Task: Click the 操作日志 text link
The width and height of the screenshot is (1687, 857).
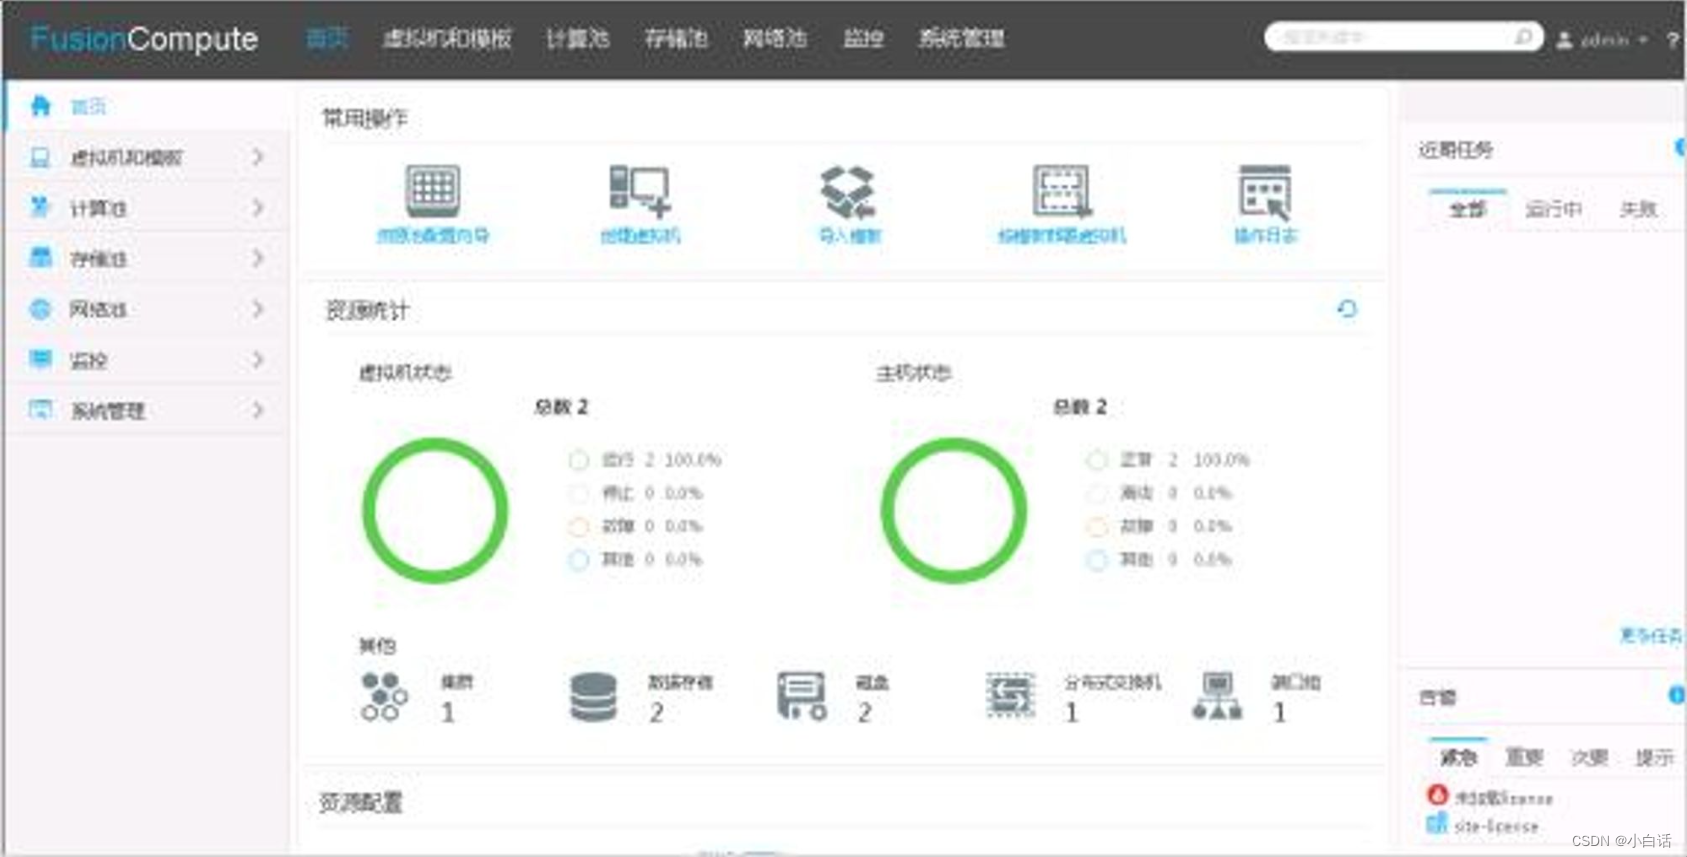Action: click(1265, 235)
